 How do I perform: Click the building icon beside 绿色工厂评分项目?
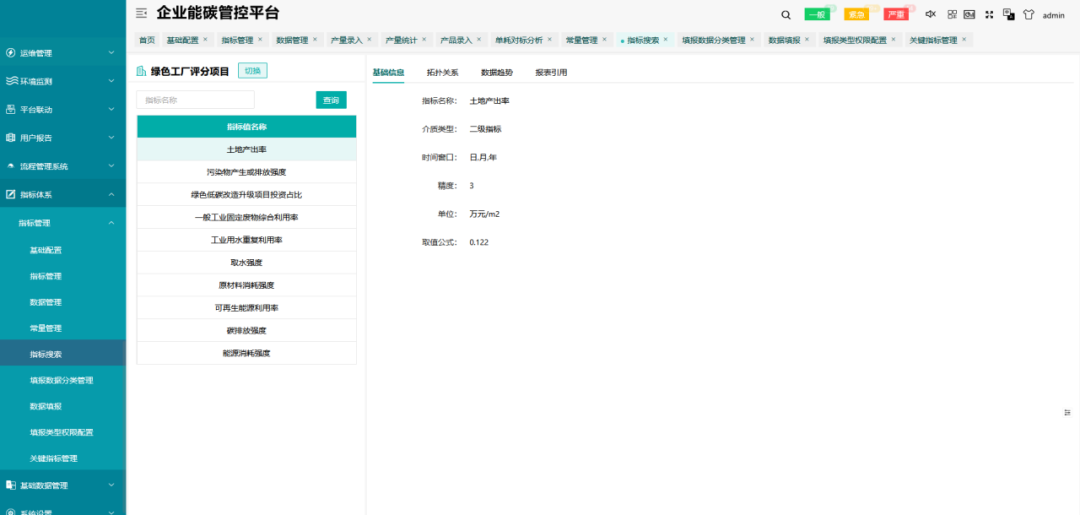click(141, 71)
